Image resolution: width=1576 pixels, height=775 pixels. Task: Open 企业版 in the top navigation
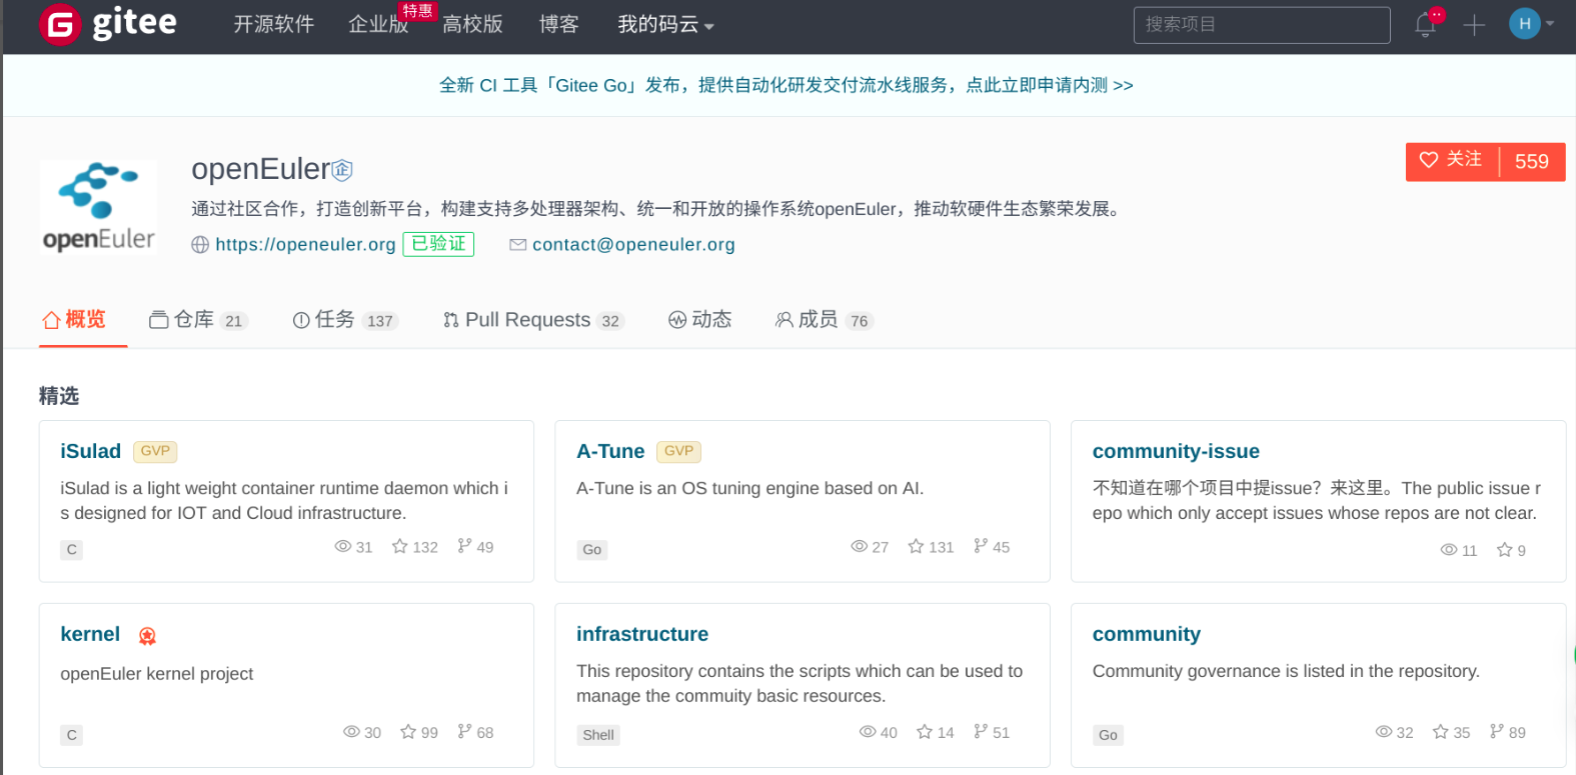[378, 25]
